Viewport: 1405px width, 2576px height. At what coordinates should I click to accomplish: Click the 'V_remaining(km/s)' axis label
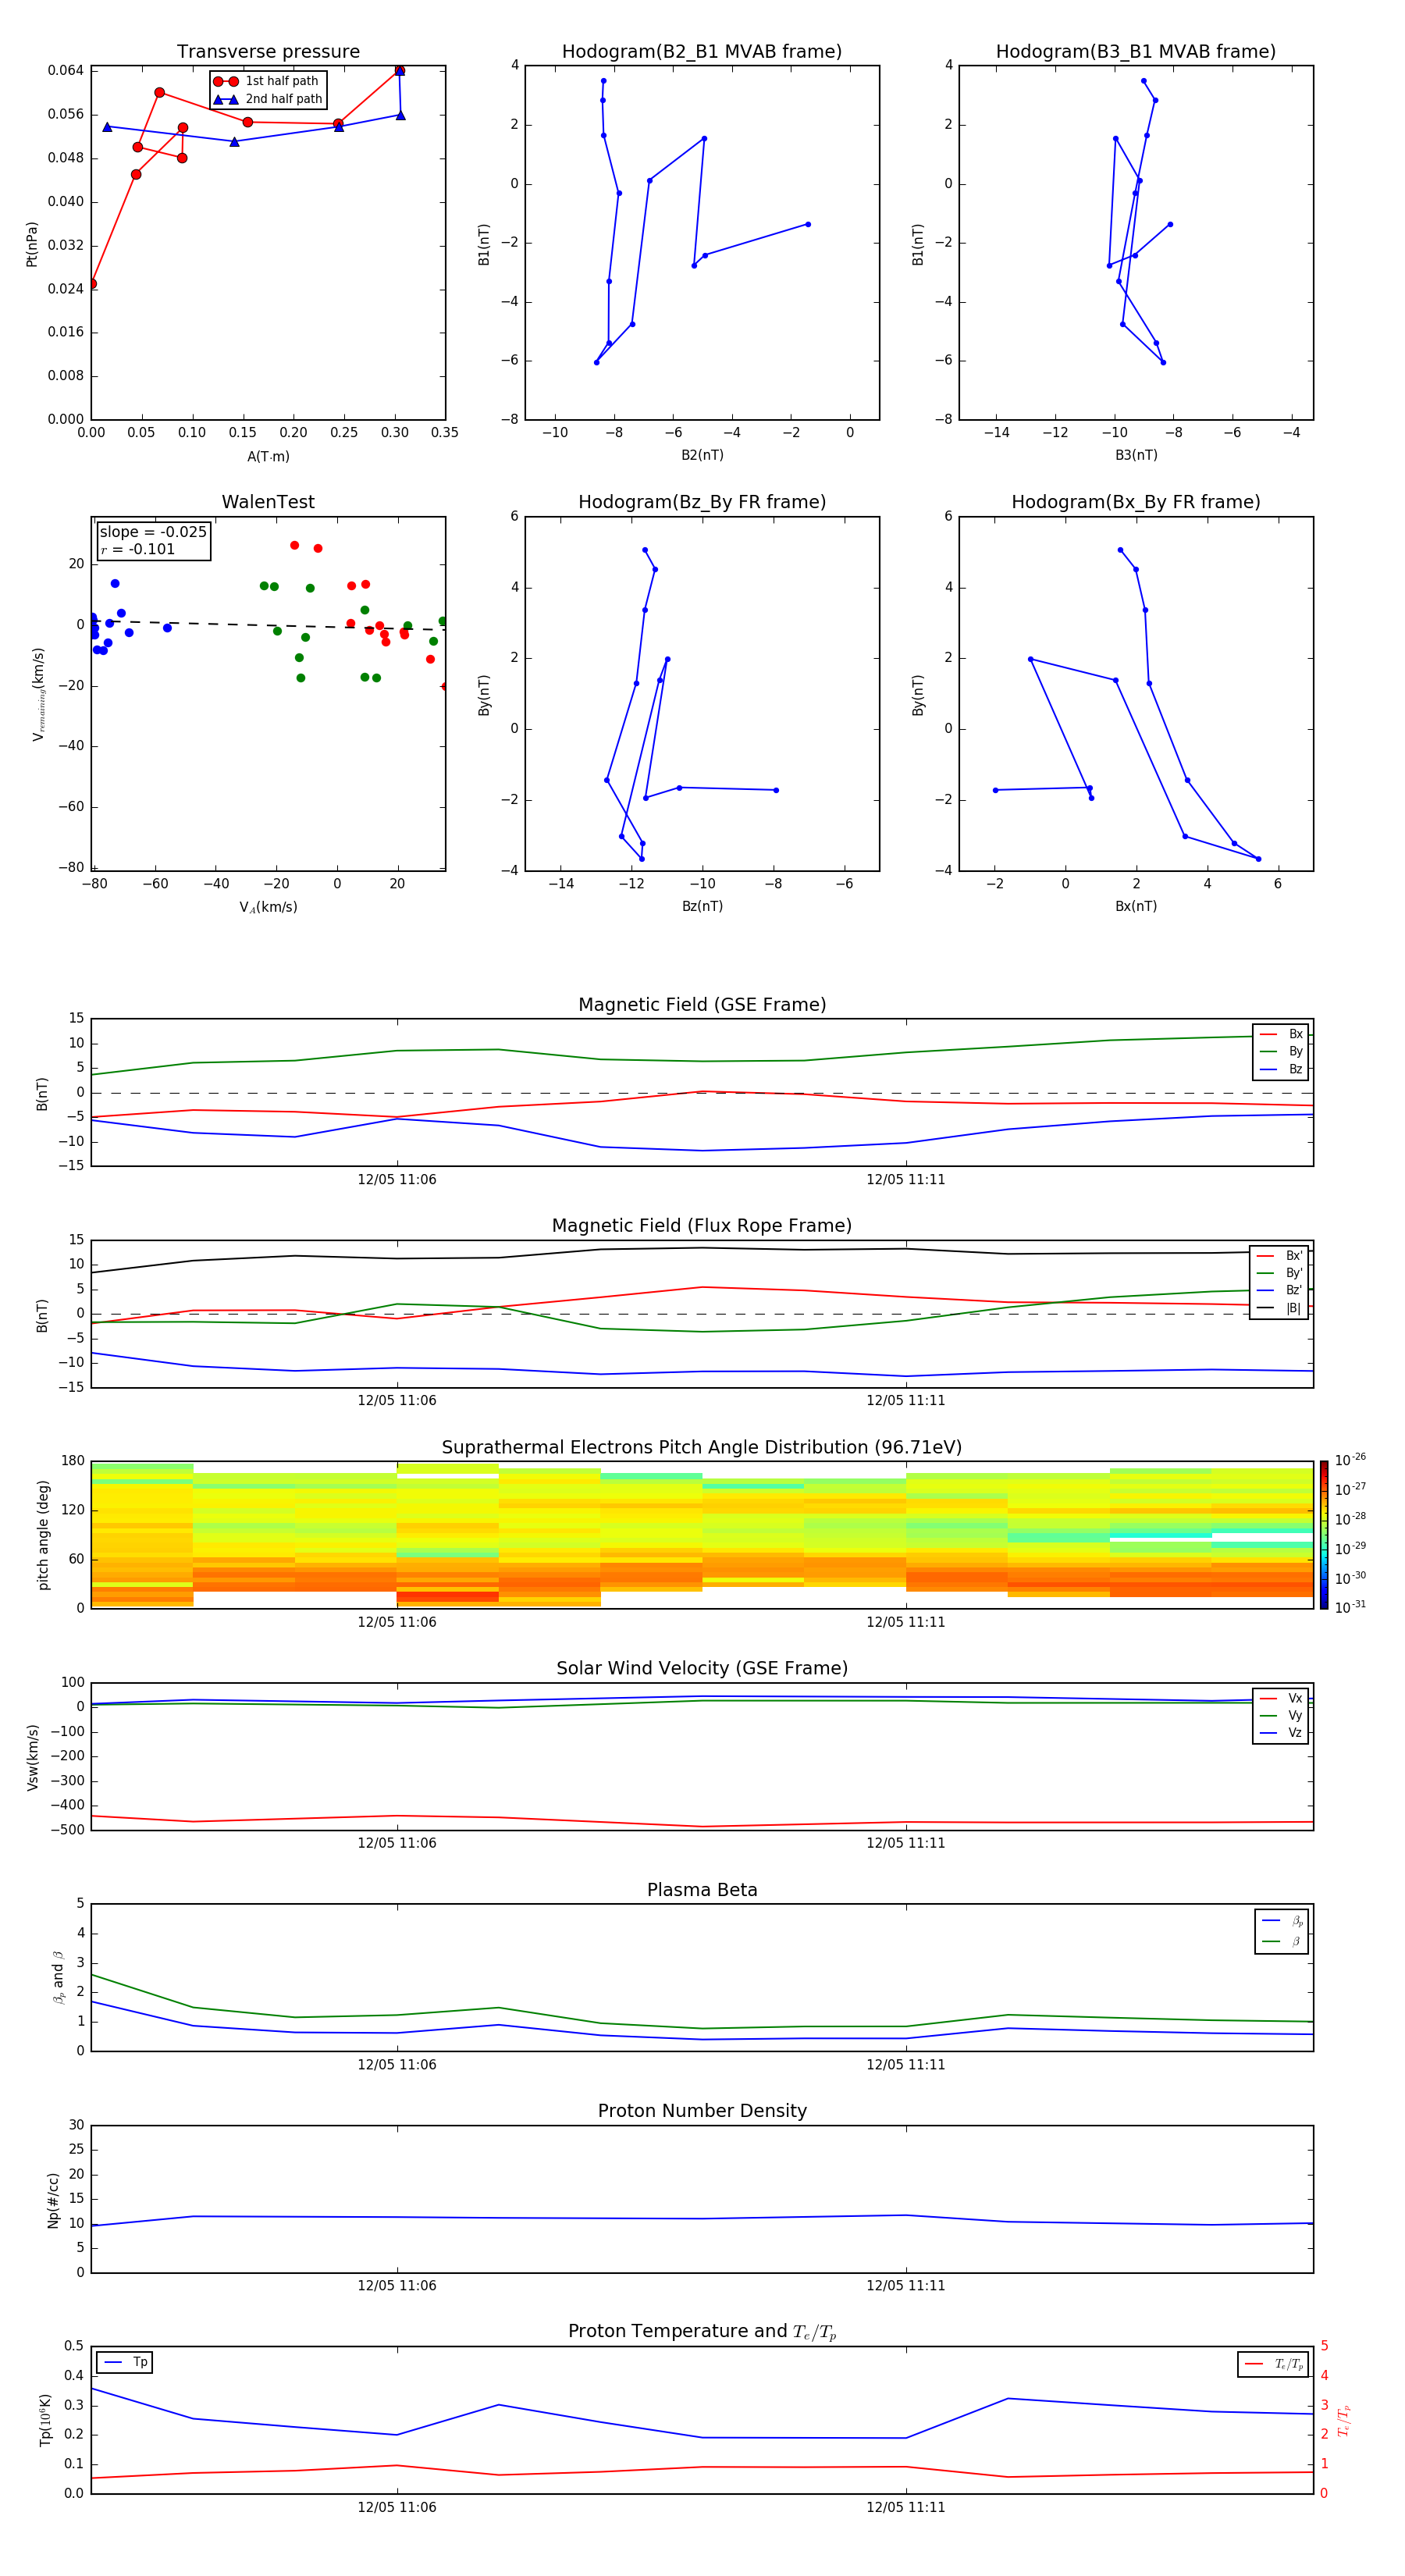38,694
